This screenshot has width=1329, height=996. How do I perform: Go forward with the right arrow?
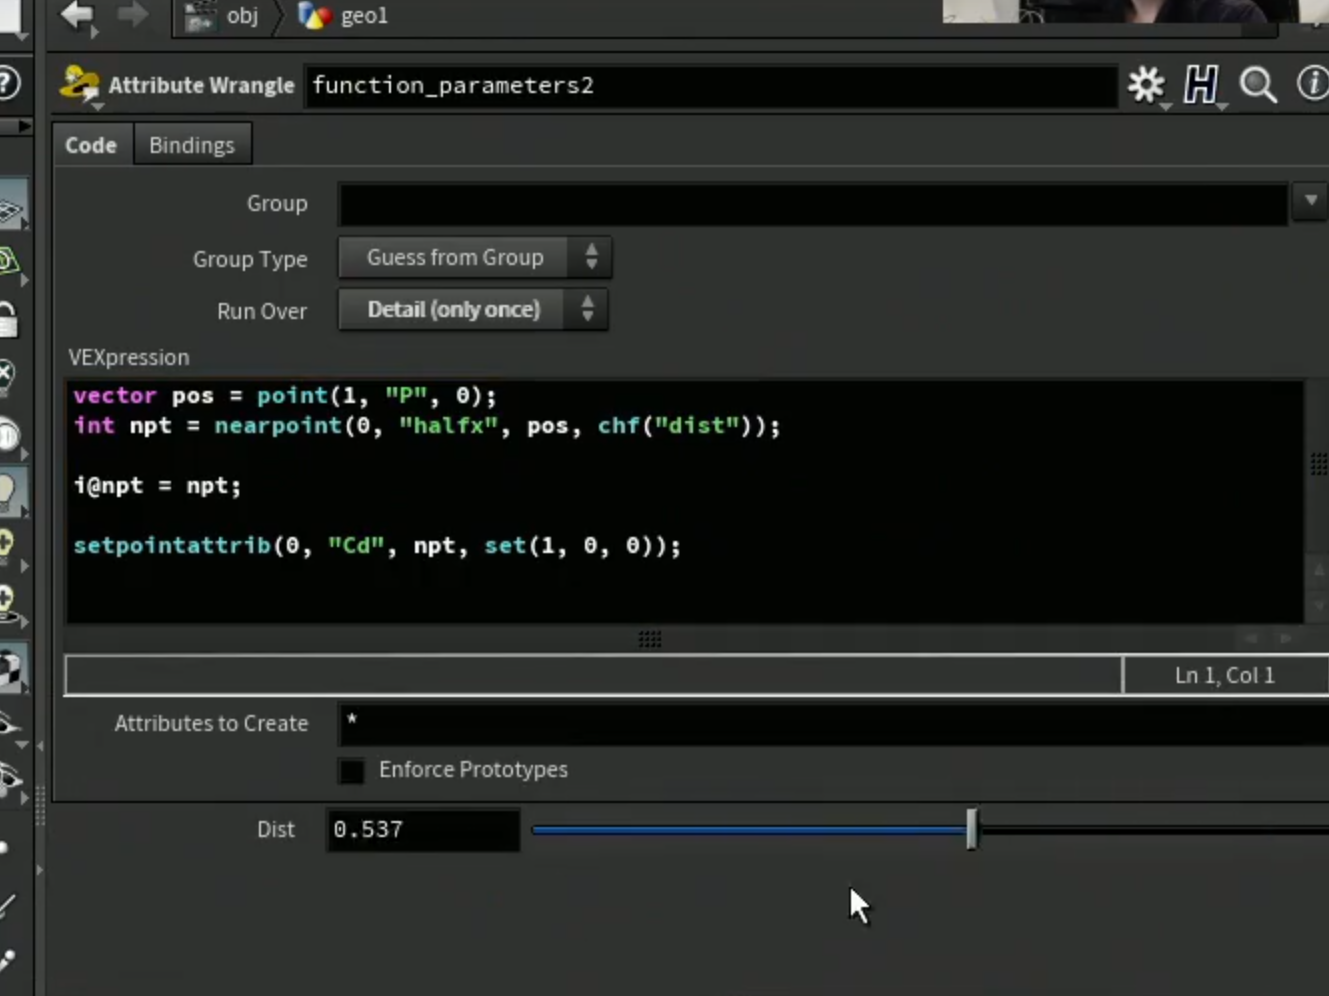click(131, 15)
